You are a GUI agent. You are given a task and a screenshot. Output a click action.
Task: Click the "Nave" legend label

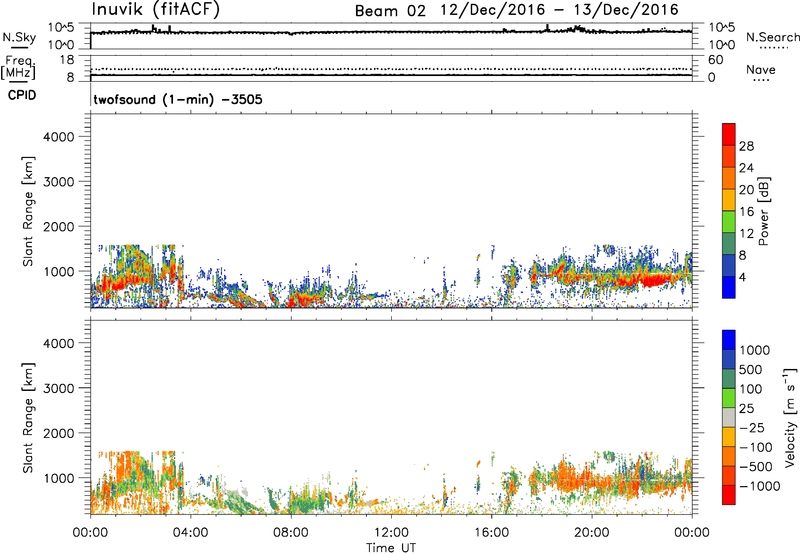click(x=761, y=70)
